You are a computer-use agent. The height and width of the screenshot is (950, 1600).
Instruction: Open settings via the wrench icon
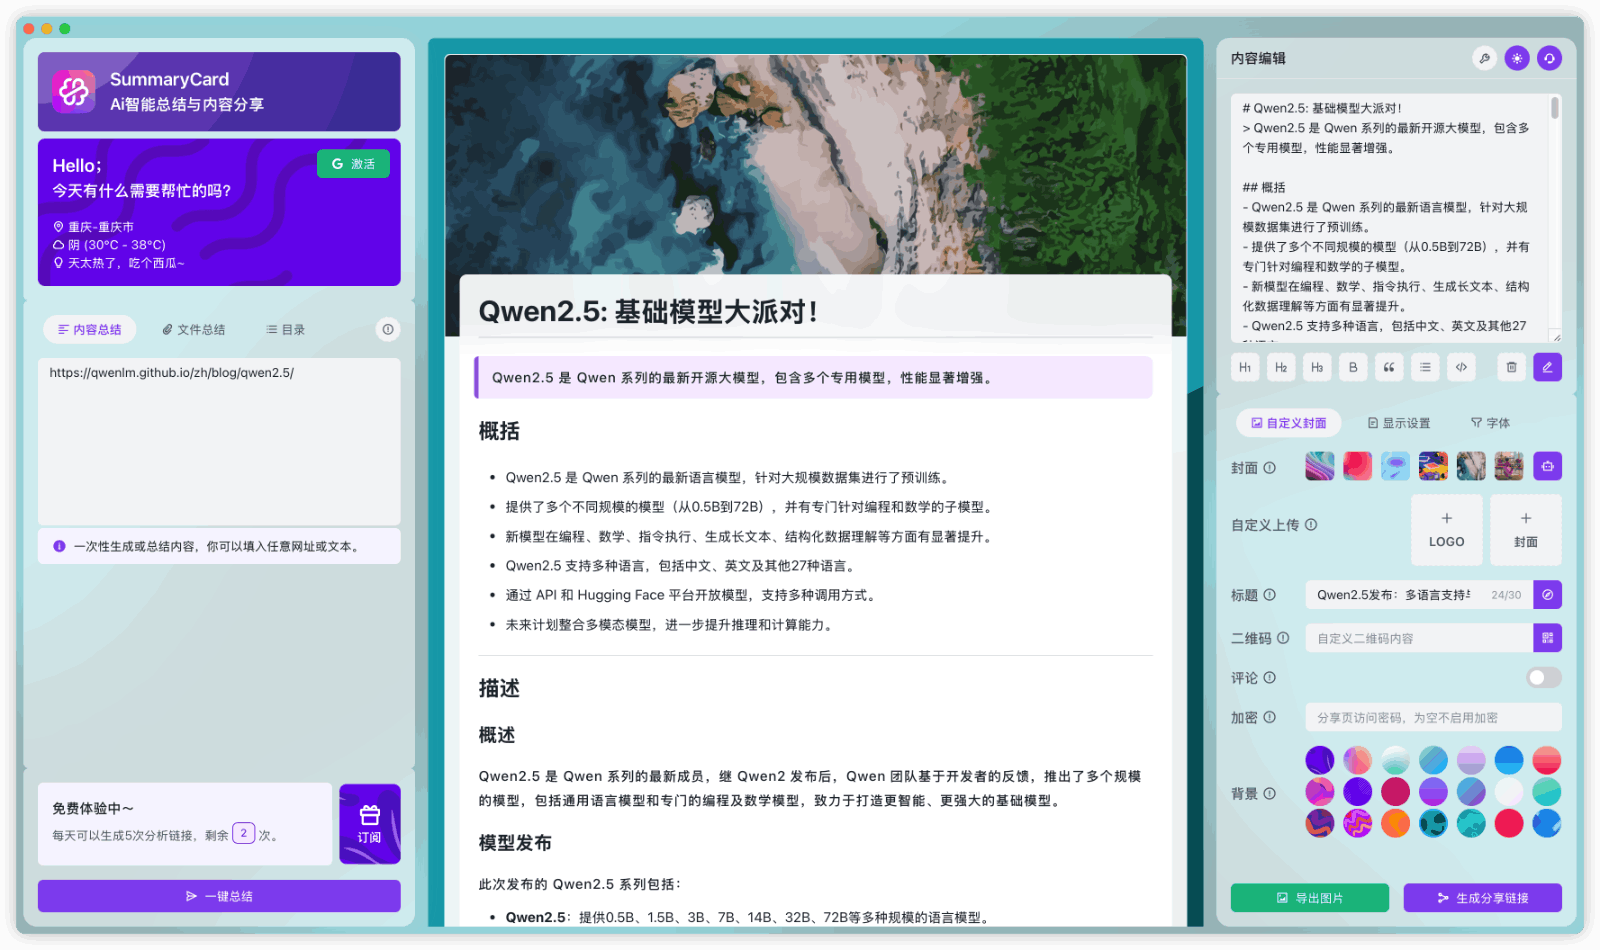pos(1483,58)
